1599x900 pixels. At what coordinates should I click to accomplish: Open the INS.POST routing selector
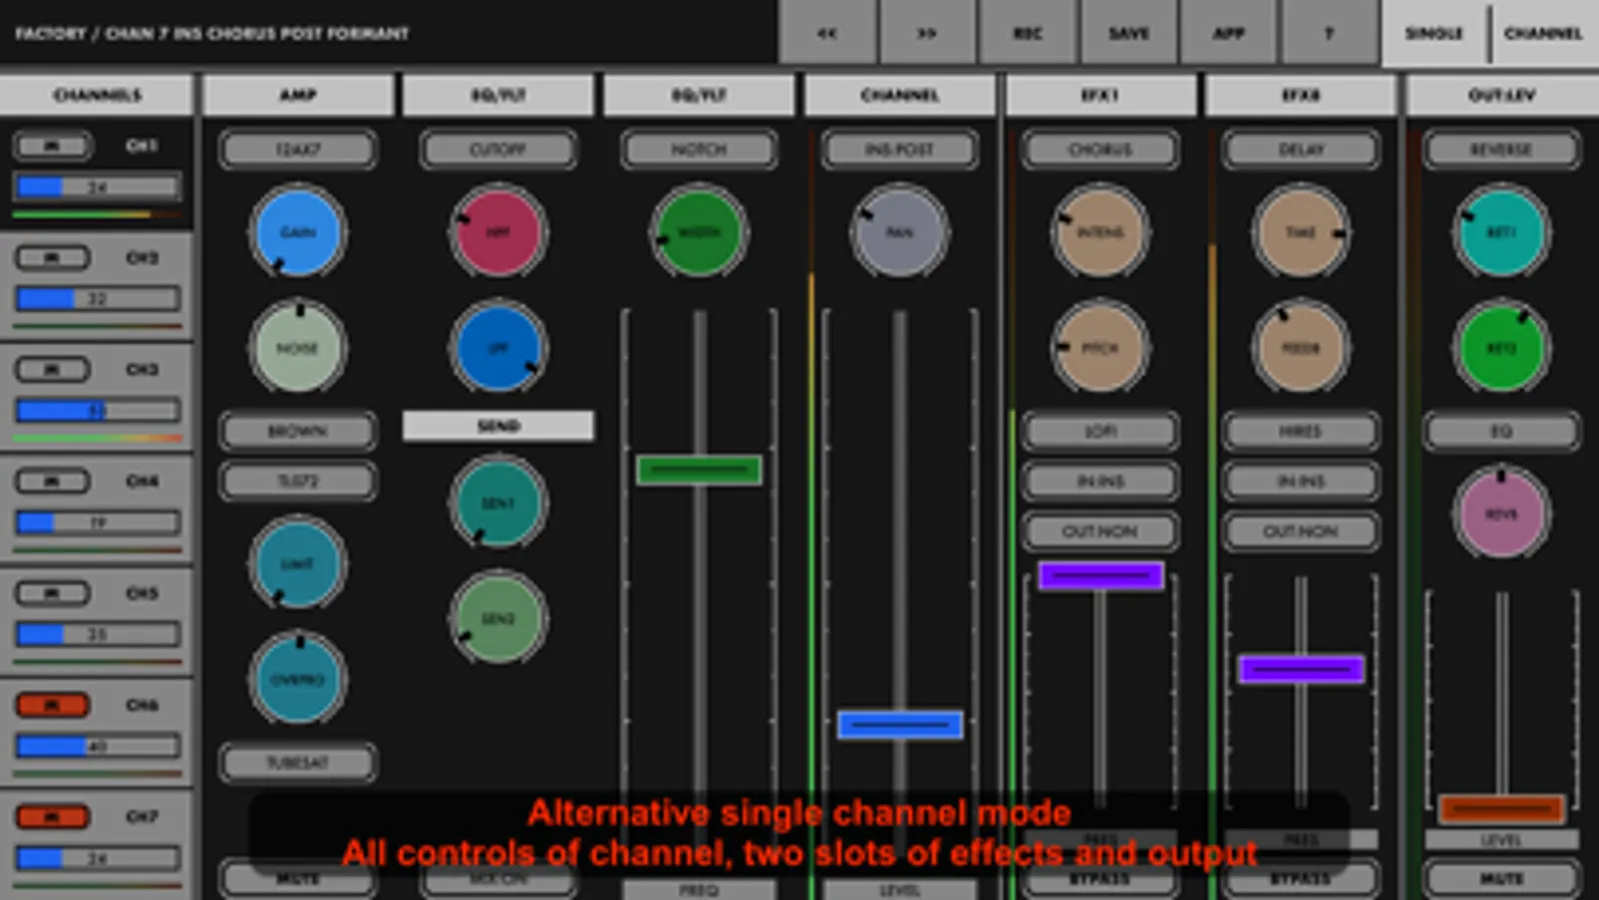(x=899, y=149)
